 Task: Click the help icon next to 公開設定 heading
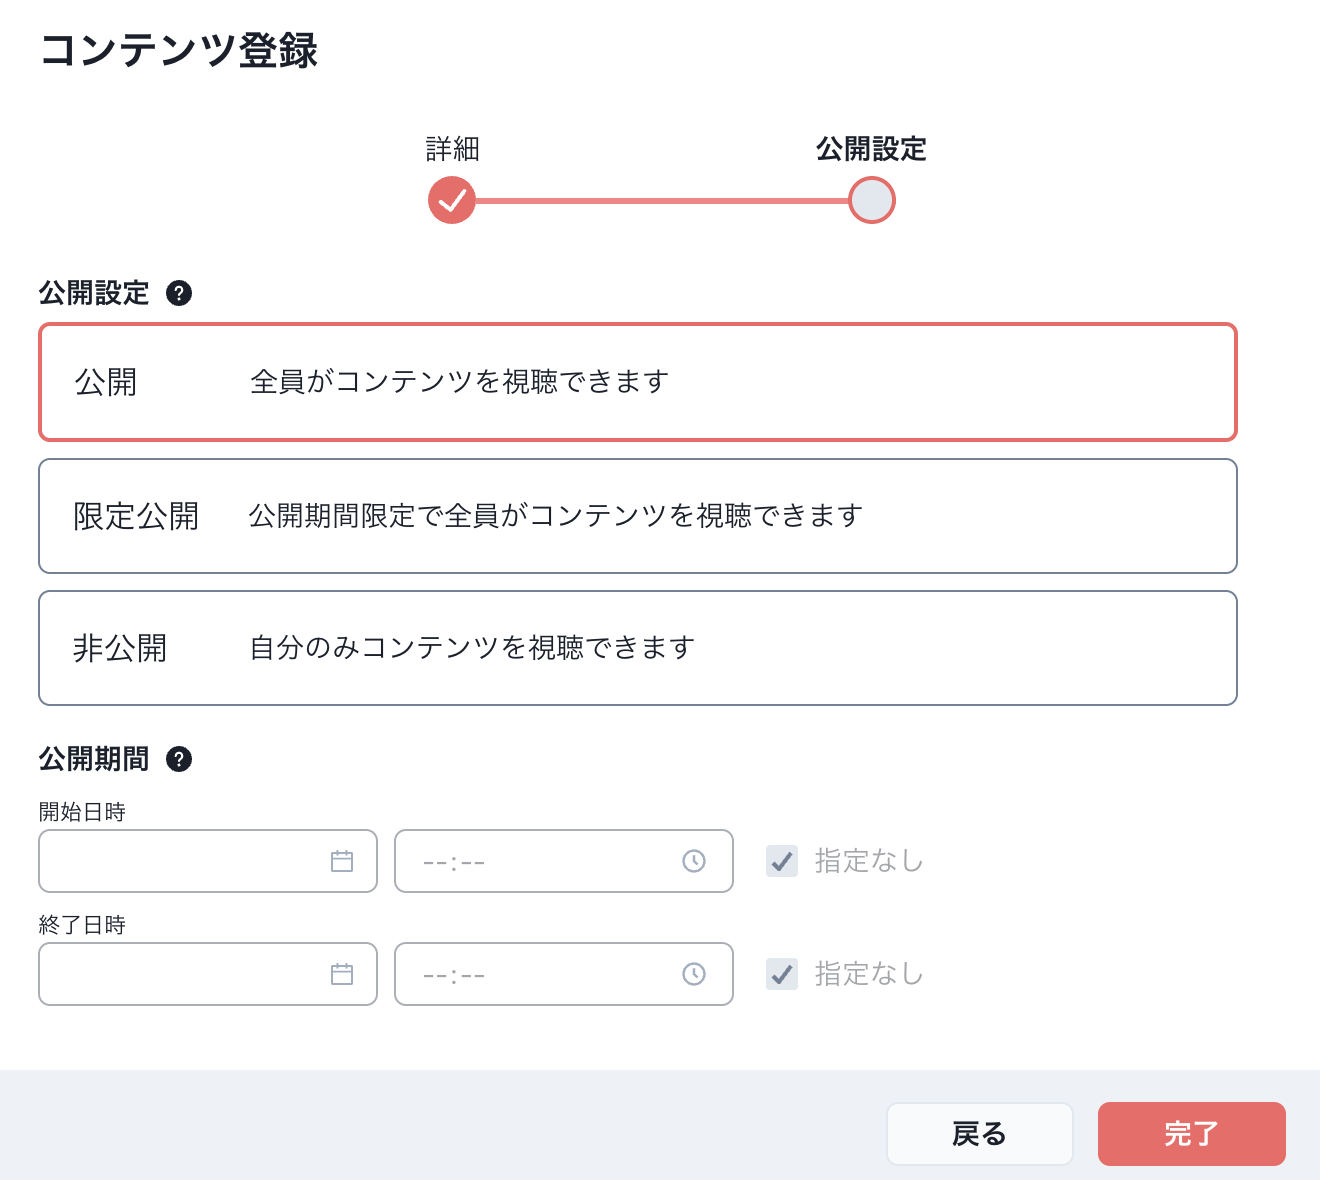tap(179, 293)
